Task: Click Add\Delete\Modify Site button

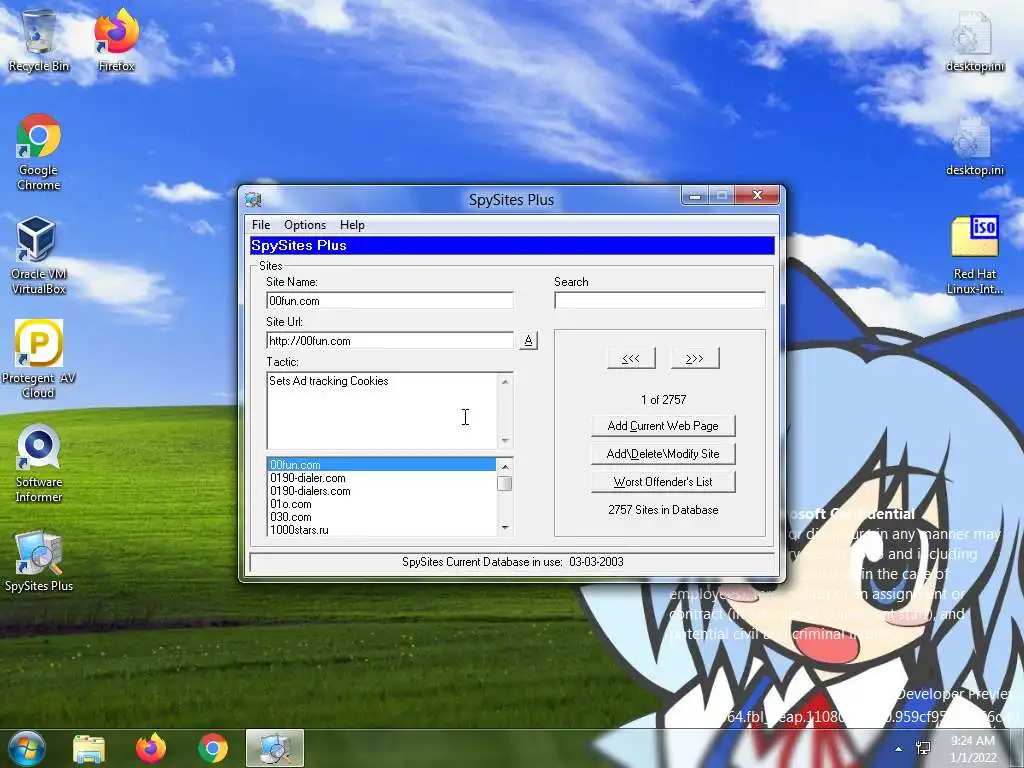Action: pos(663,454)
